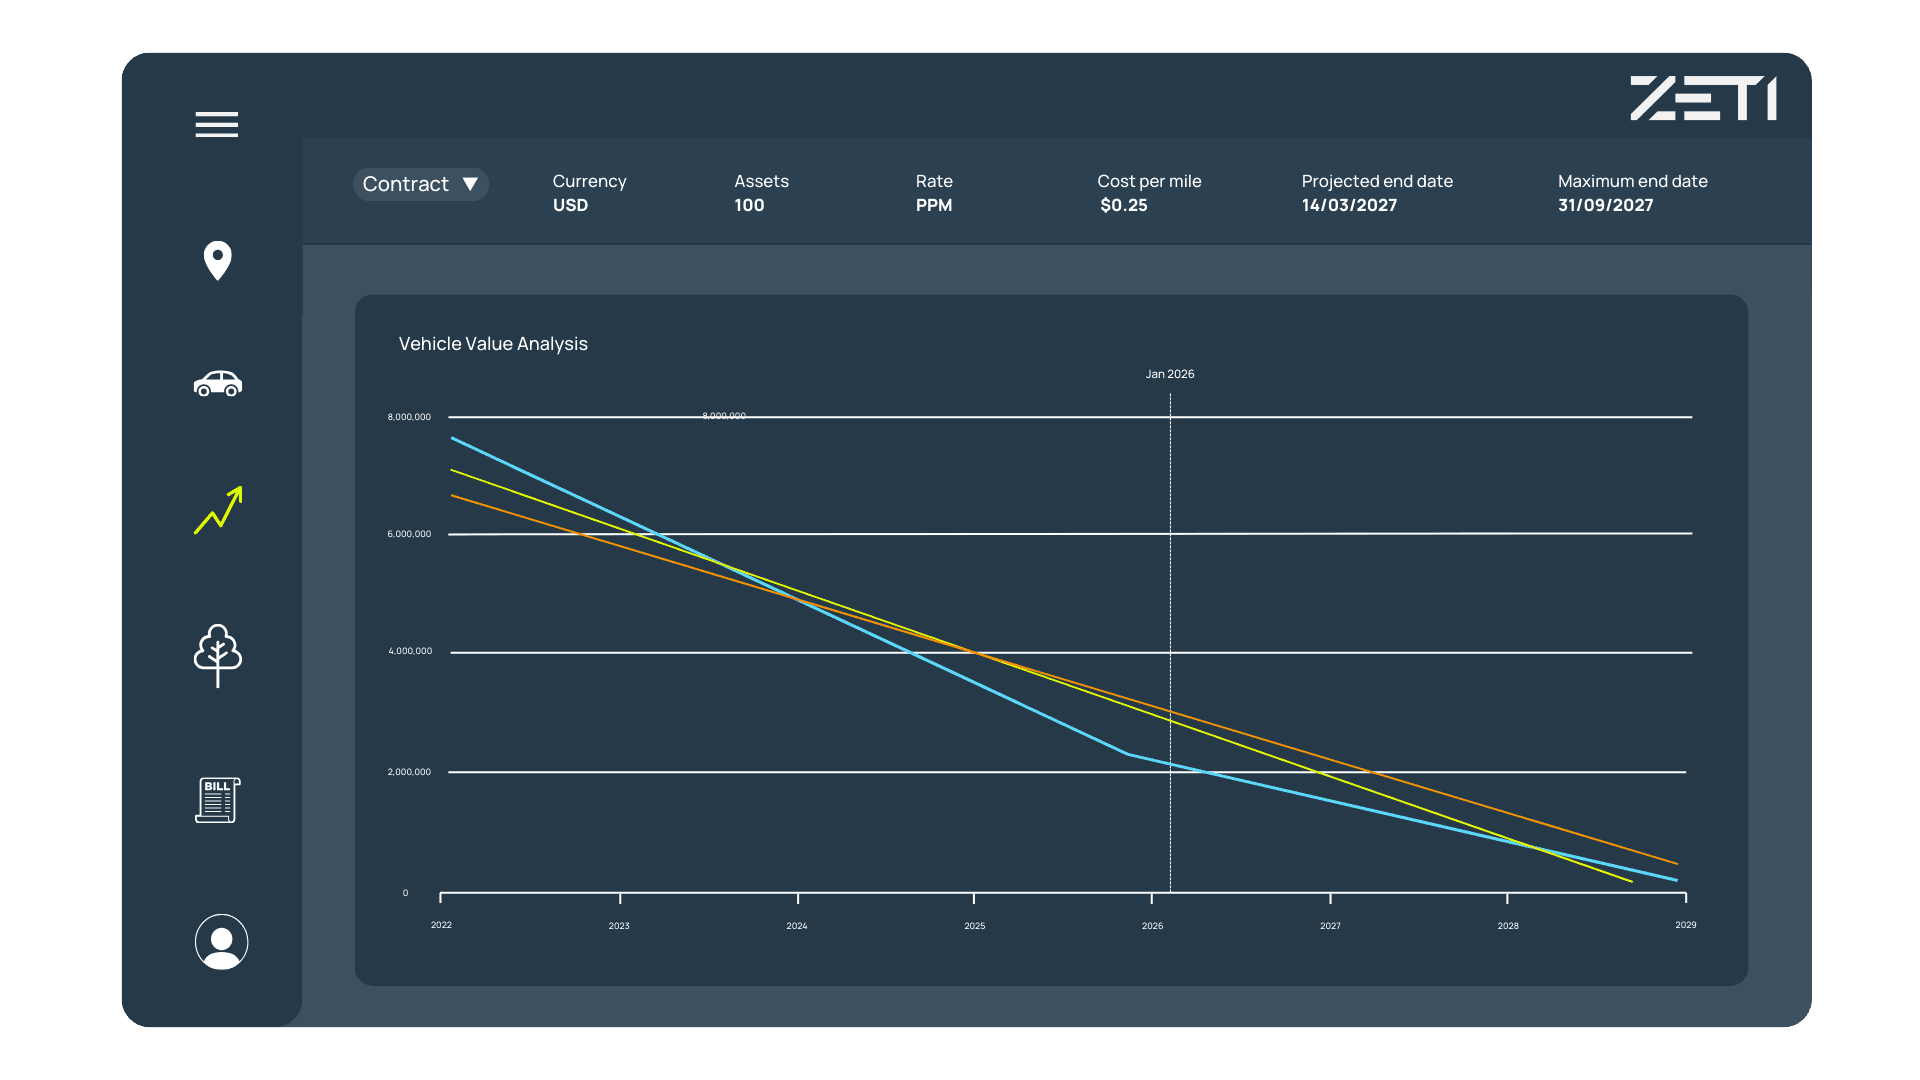
Task: Open the hamburger menu
Action: [x=216, y=125]
